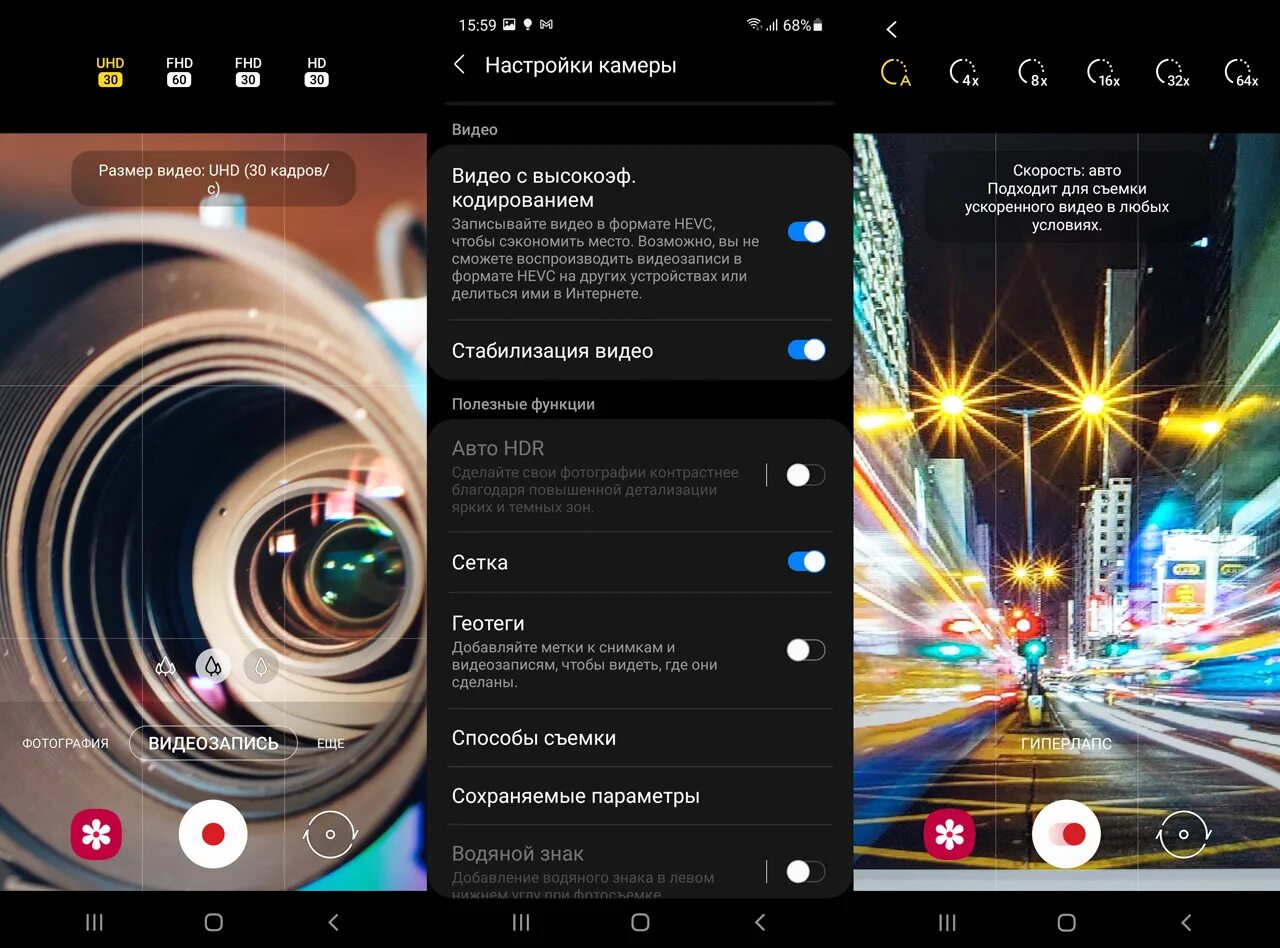The height and width of the screenshot is (948, 1280).
Task: Select ВИДЕОЗАПИСЬ mode
Action: pyautogui.click(x=213, y=743)
